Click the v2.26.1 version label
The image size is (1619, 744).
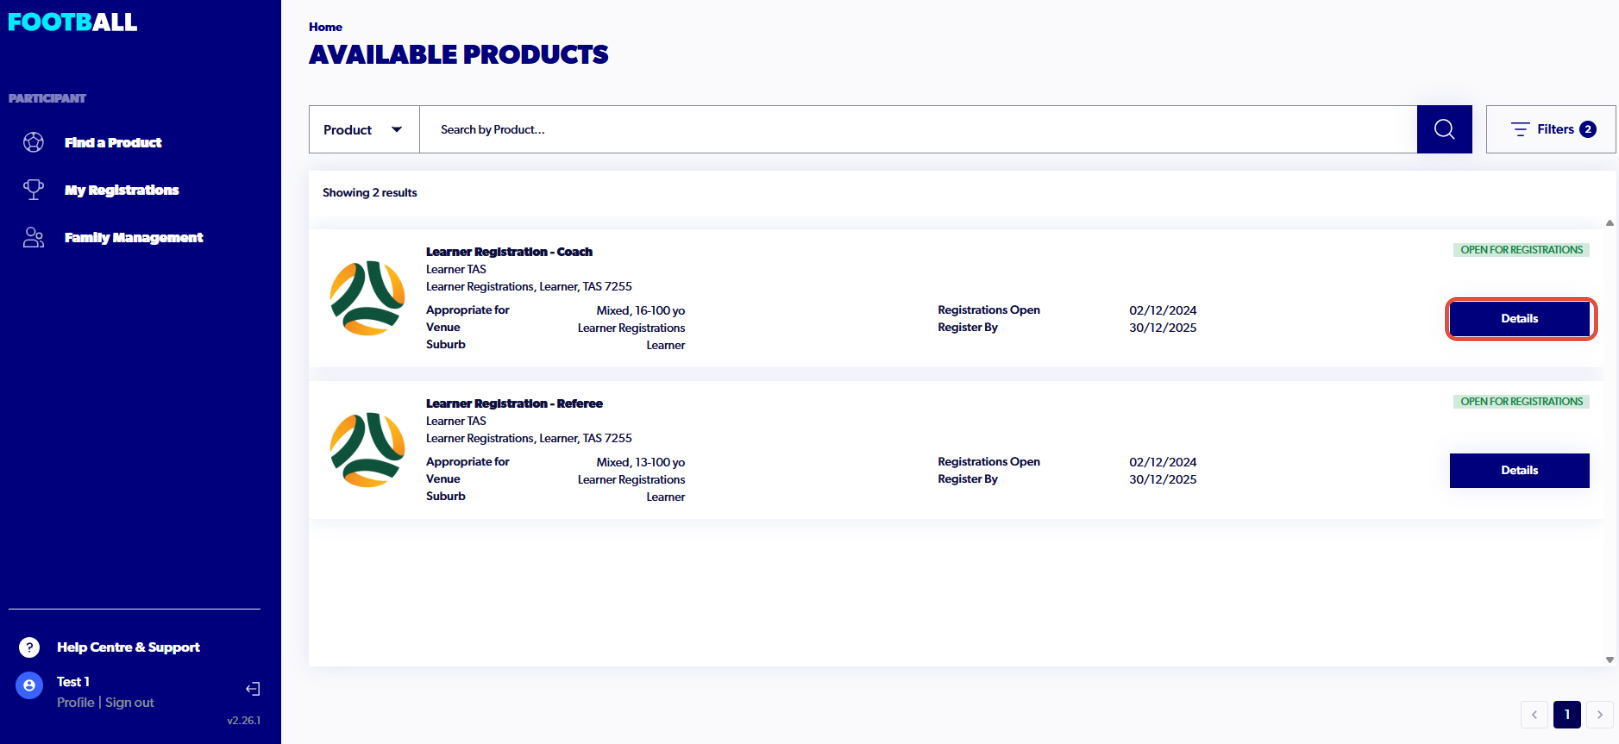pyautogui.click(x=244, y=720)
